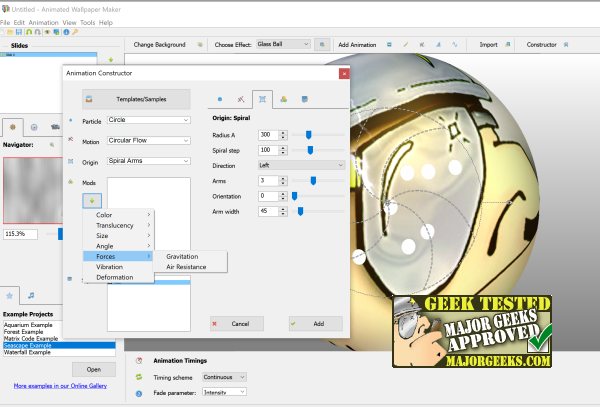Open the Choose Effect Glass Ball dropdown
The height and width of the screenshot is (407, 600).
tap(283, 44)
